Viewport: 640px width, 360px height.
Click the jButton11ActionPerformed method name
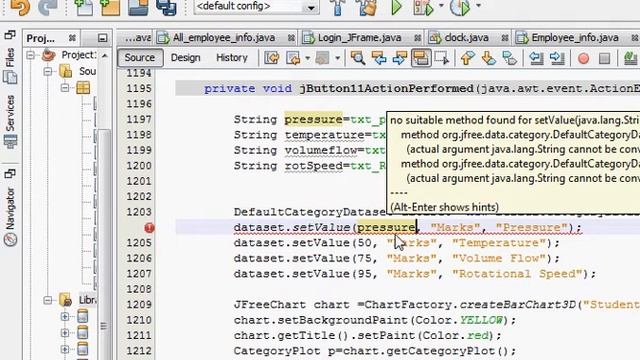click(386, 89)
